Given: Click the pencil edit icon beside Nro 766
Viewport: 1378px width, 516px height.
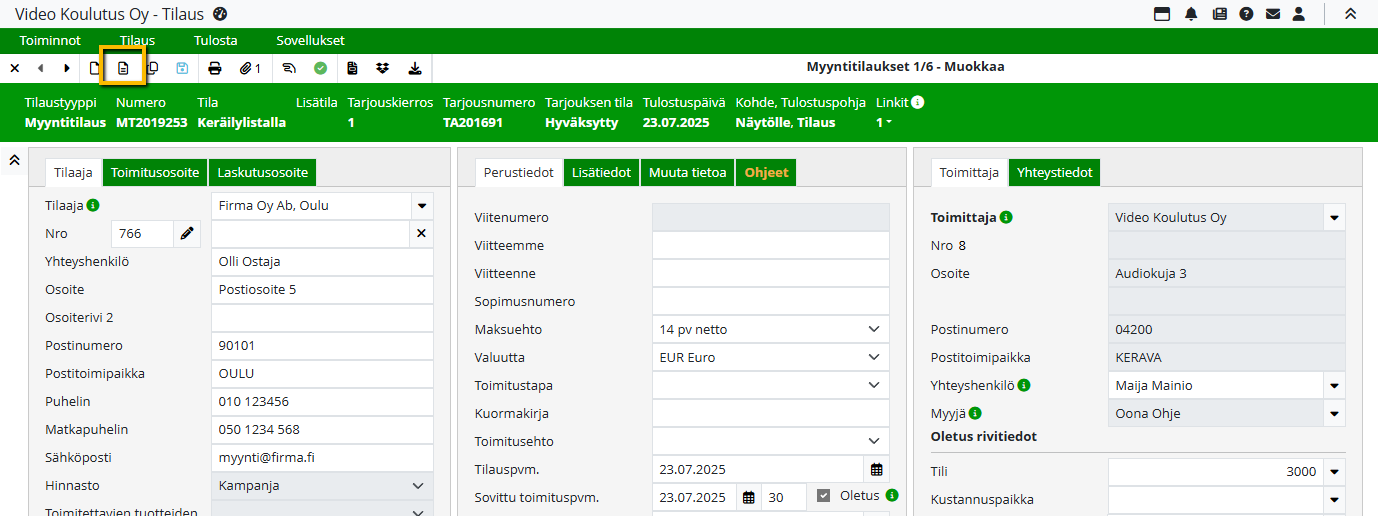Looking at the screenshot, I should 187,233.
